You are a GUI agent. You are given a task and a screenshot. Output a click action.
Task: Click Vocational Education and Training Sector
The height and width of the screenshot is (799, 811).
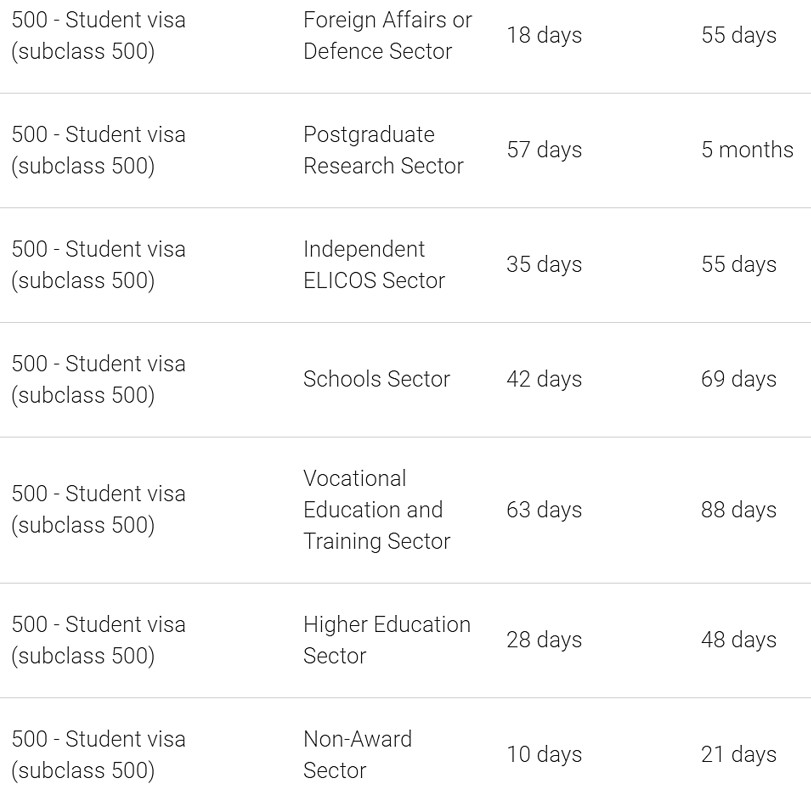(x=376, y=510)
